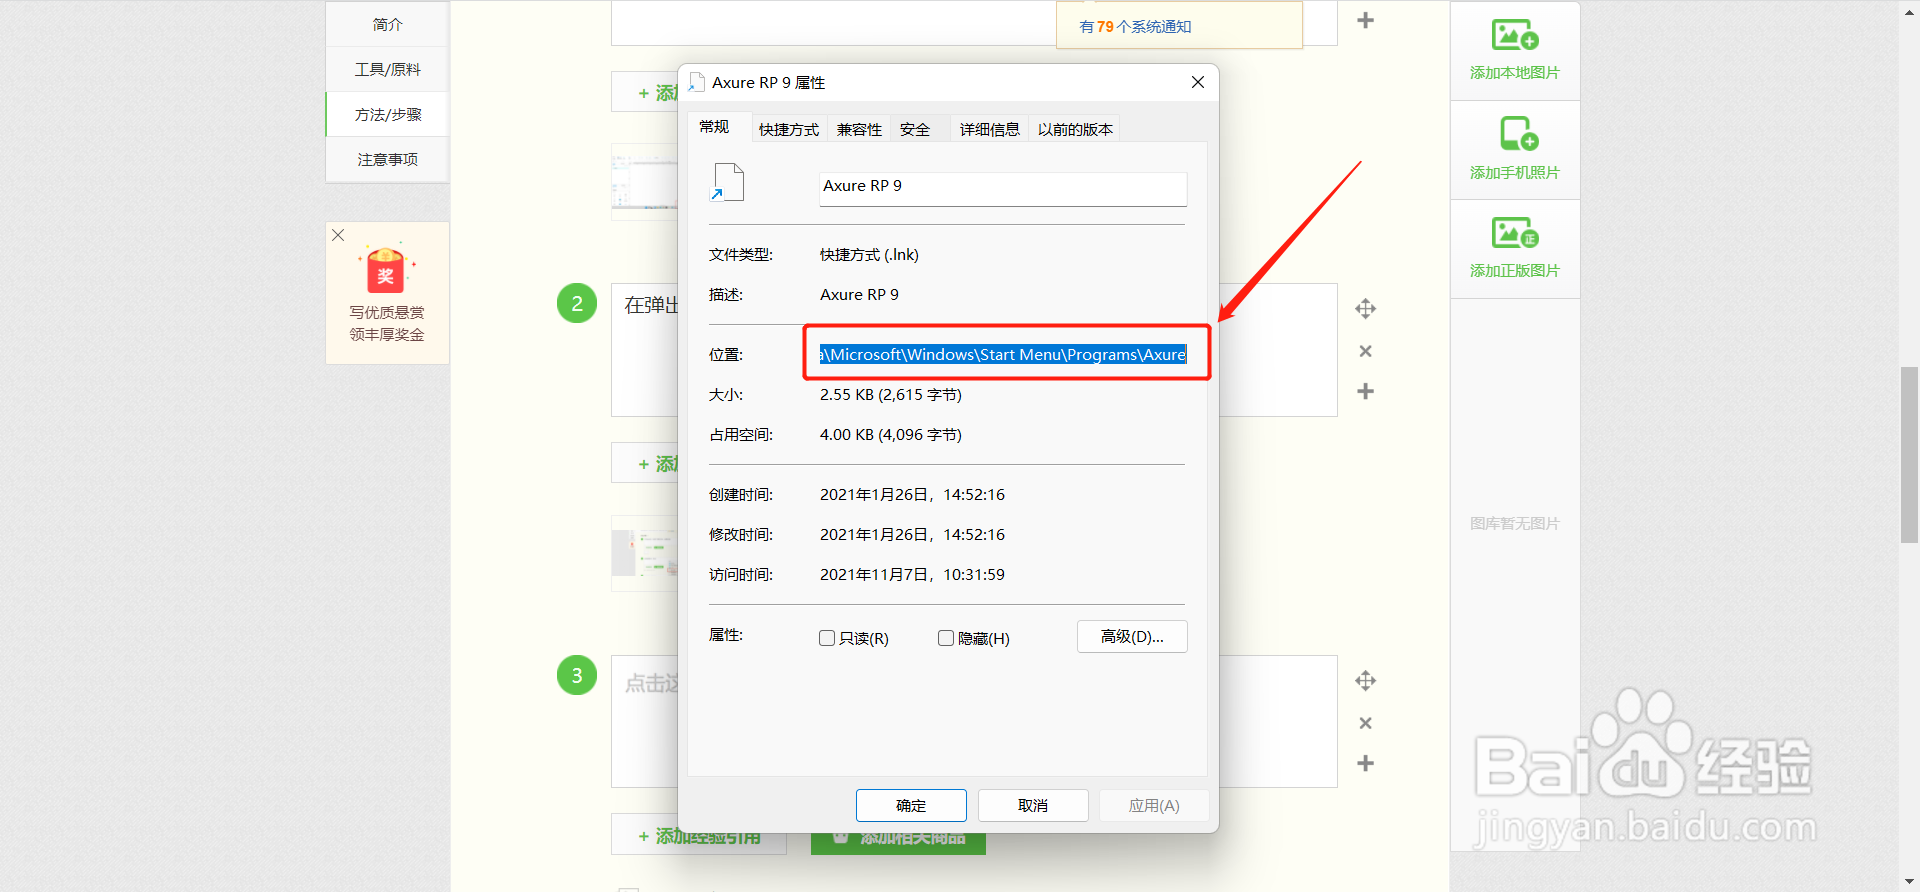Open the 详细信息 tab
The height and width of the screenshot is (892, 1920).
click(989, 129)
